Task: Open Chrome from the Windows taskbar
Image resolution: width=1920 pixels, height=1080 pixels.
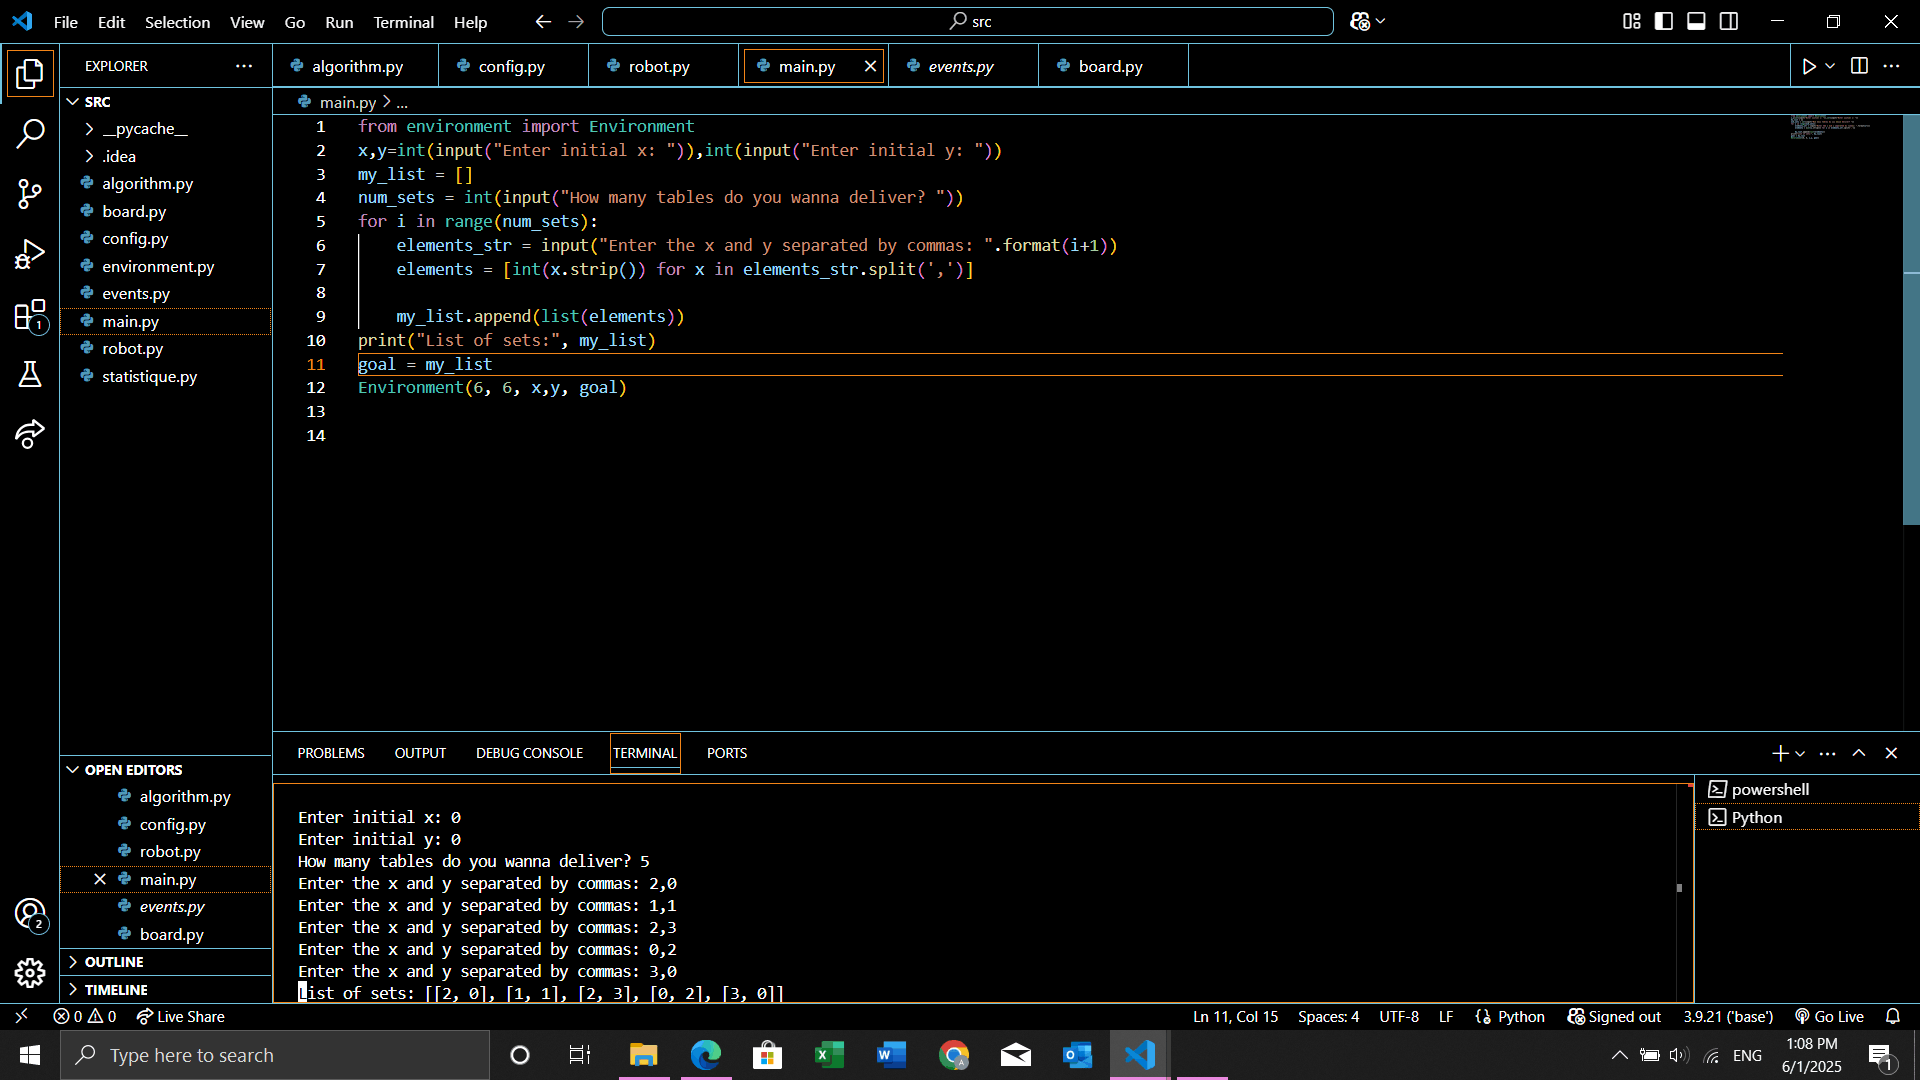Action: 954,1055
